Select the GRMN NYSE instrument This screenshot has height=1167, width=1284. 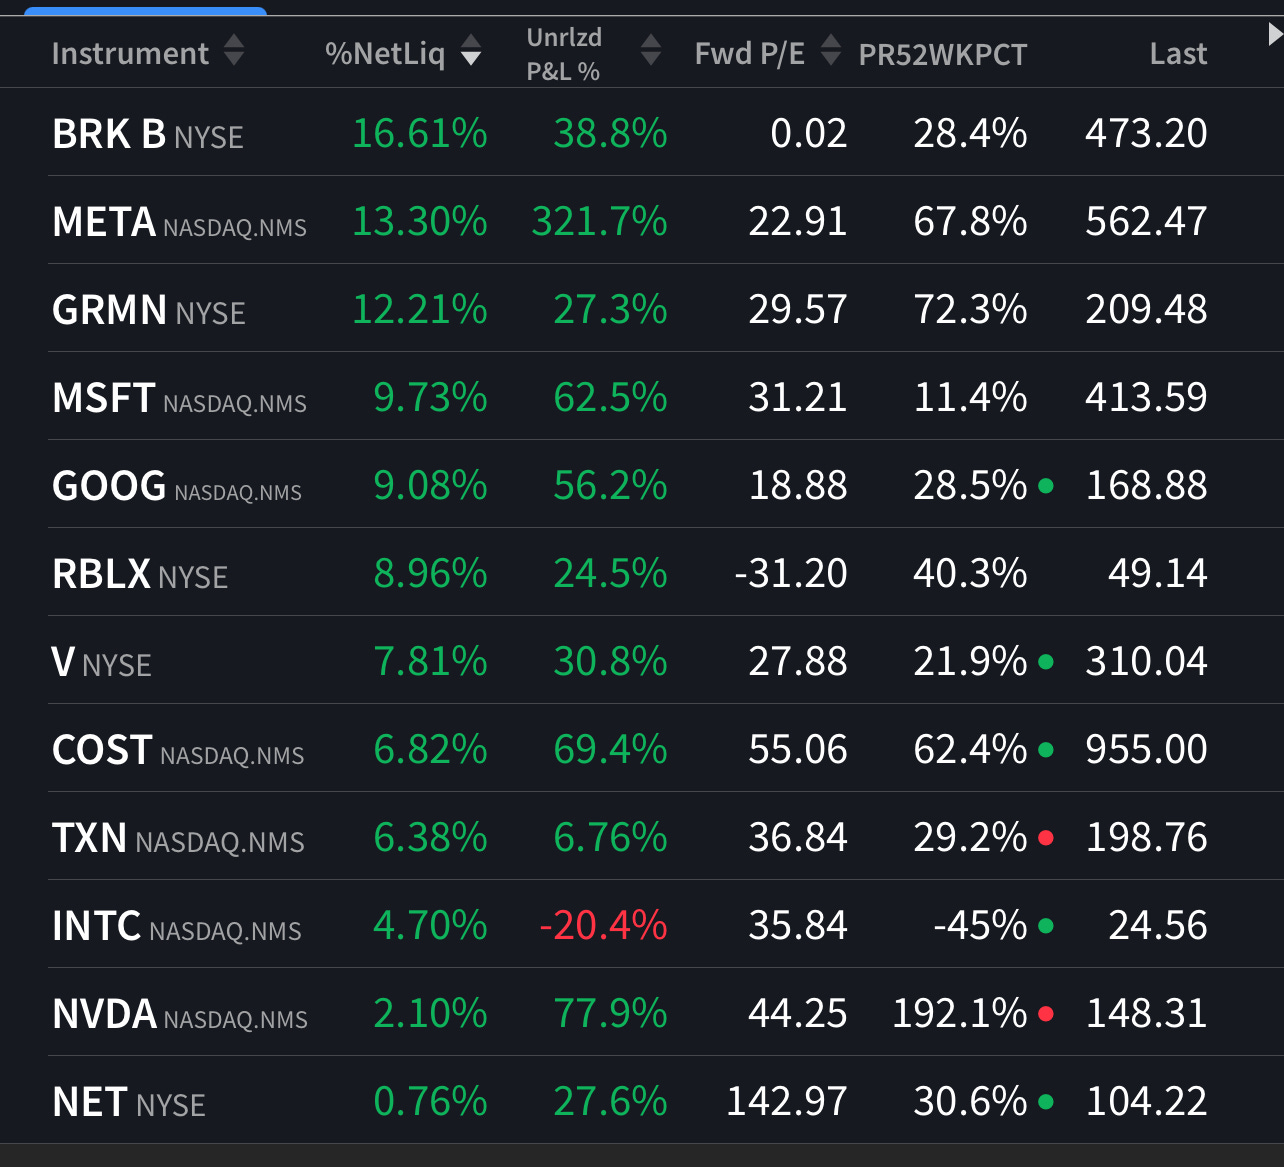click(149, 310)
